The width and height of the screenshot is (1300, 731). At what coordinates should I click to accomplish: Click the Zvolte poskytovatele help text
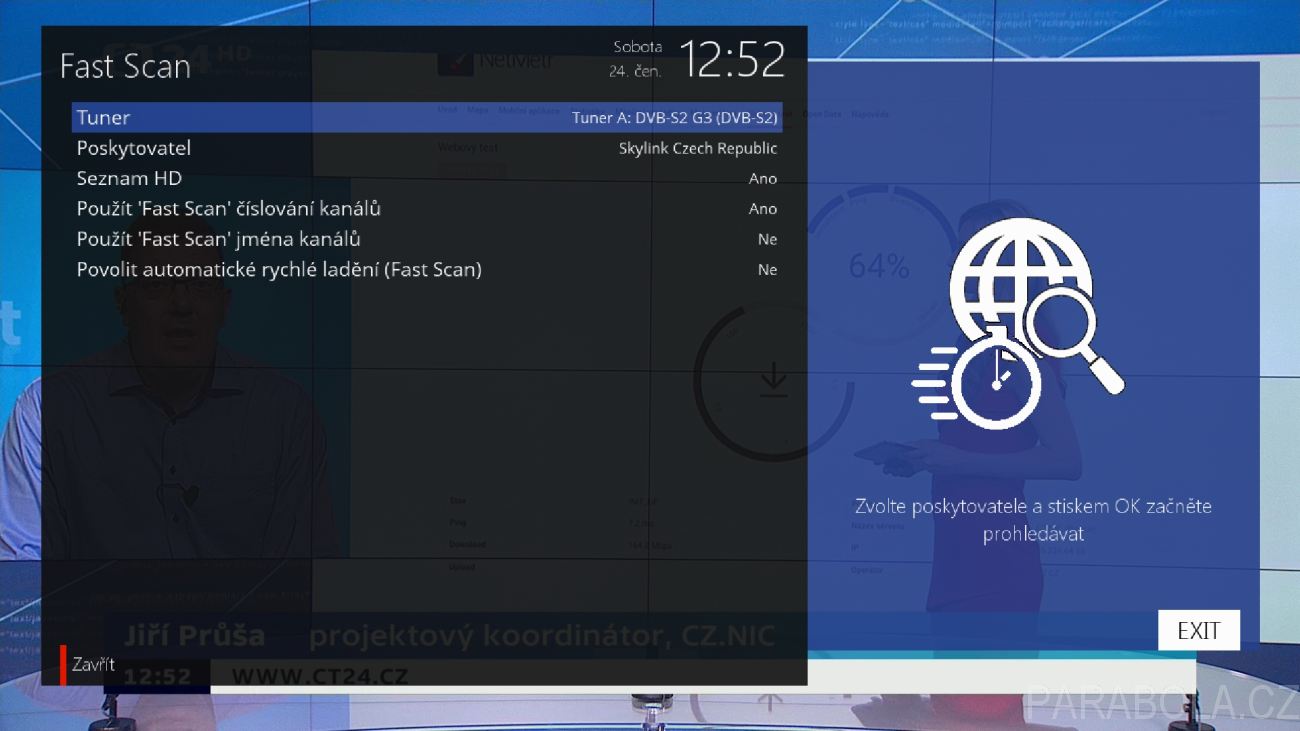tap(1033, 520)
